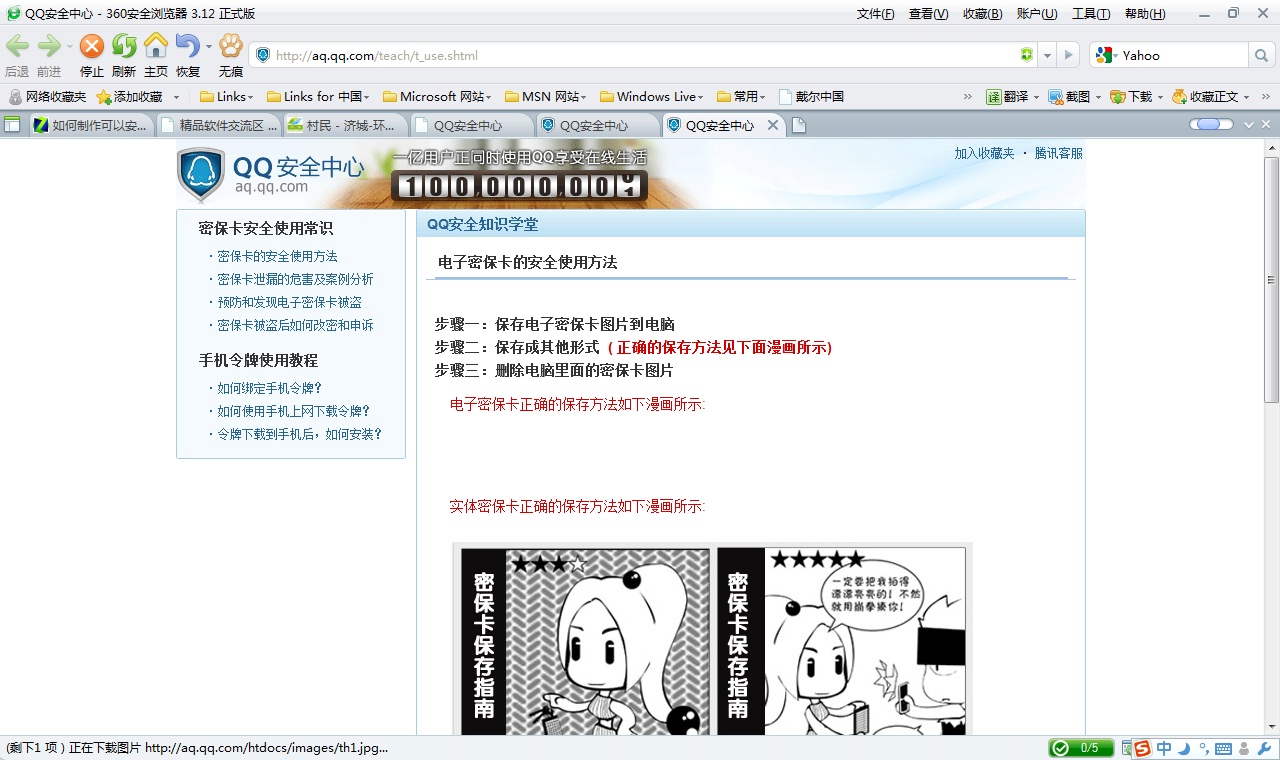Open 网络收藏夹 online favorites
Screen dimensions: 1280x760
[x=47, y=97]
